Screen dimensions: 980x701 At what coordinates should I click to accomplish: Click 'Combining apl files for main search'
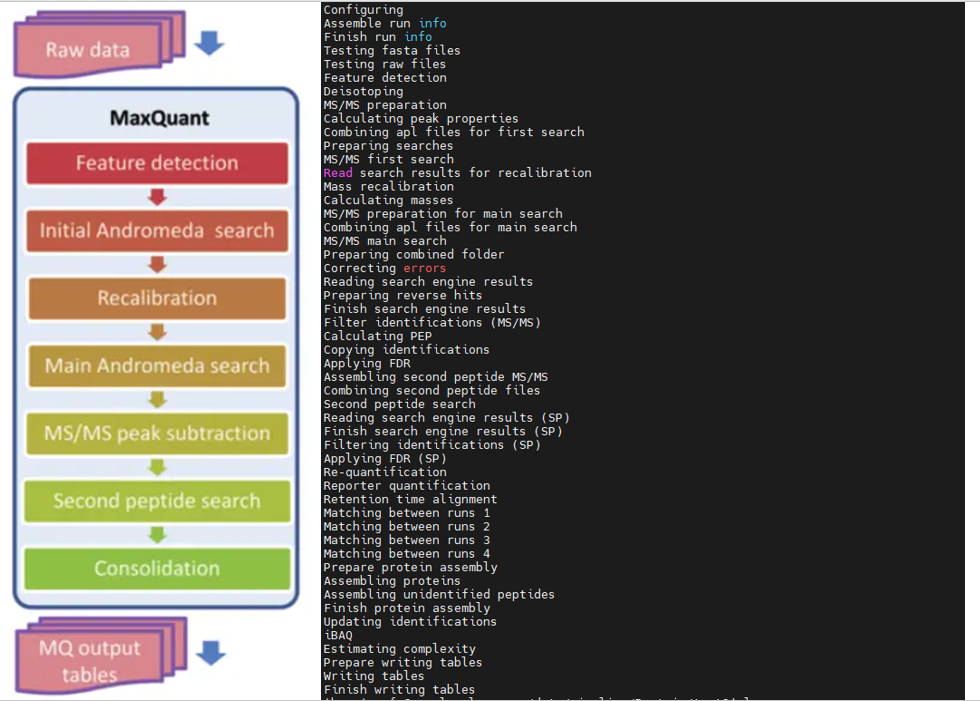(450, 227)
